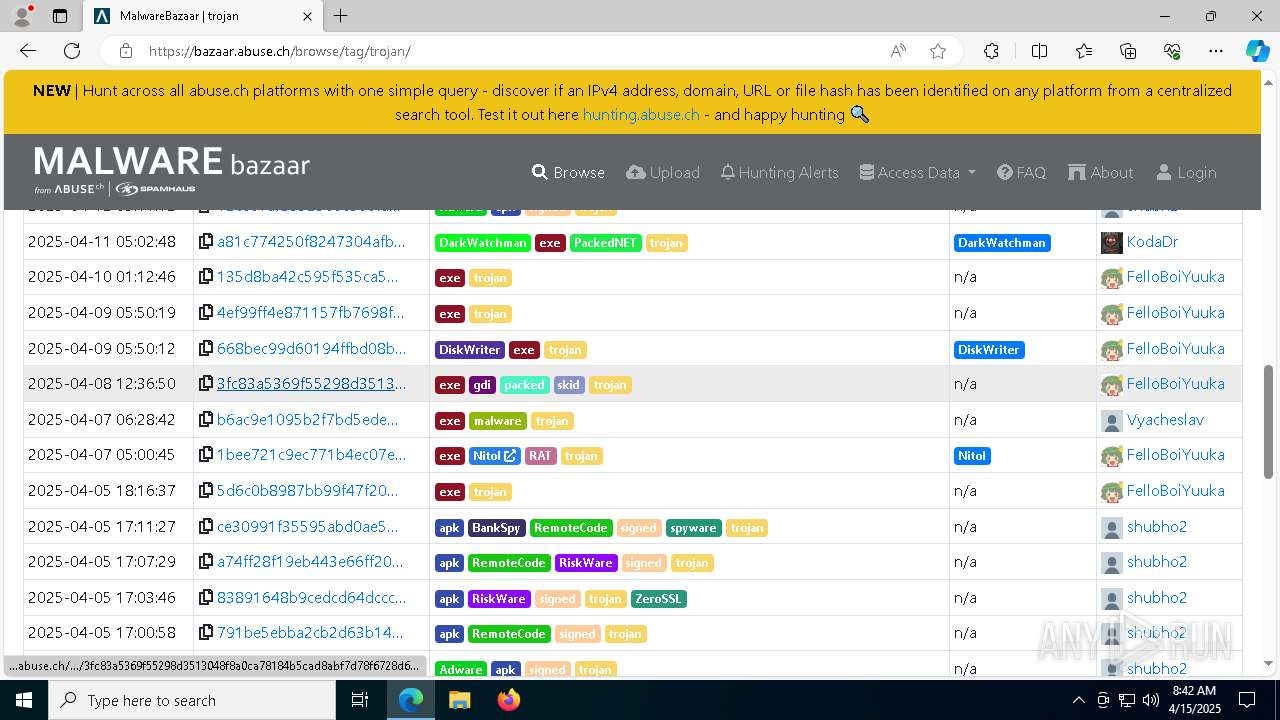Open the Windows Start menu
The height and width of the screenshot is (720, 1280).
[24, 700]
